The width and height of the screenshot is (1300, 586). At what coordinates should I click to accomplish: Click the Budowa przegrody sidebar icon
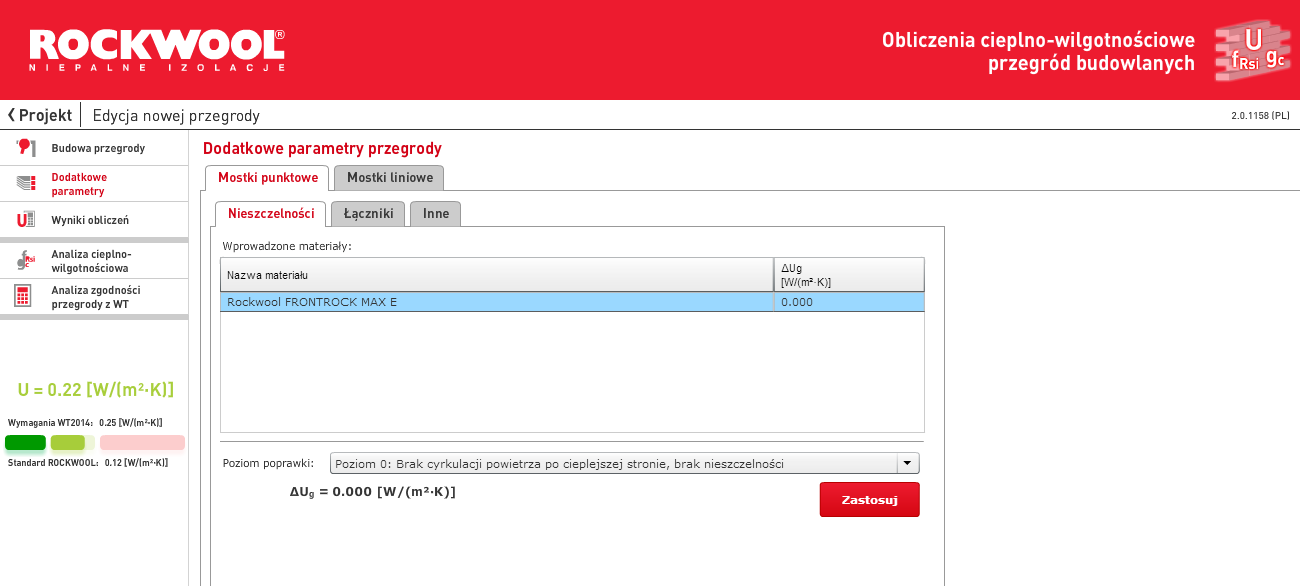tap(26, 148)
